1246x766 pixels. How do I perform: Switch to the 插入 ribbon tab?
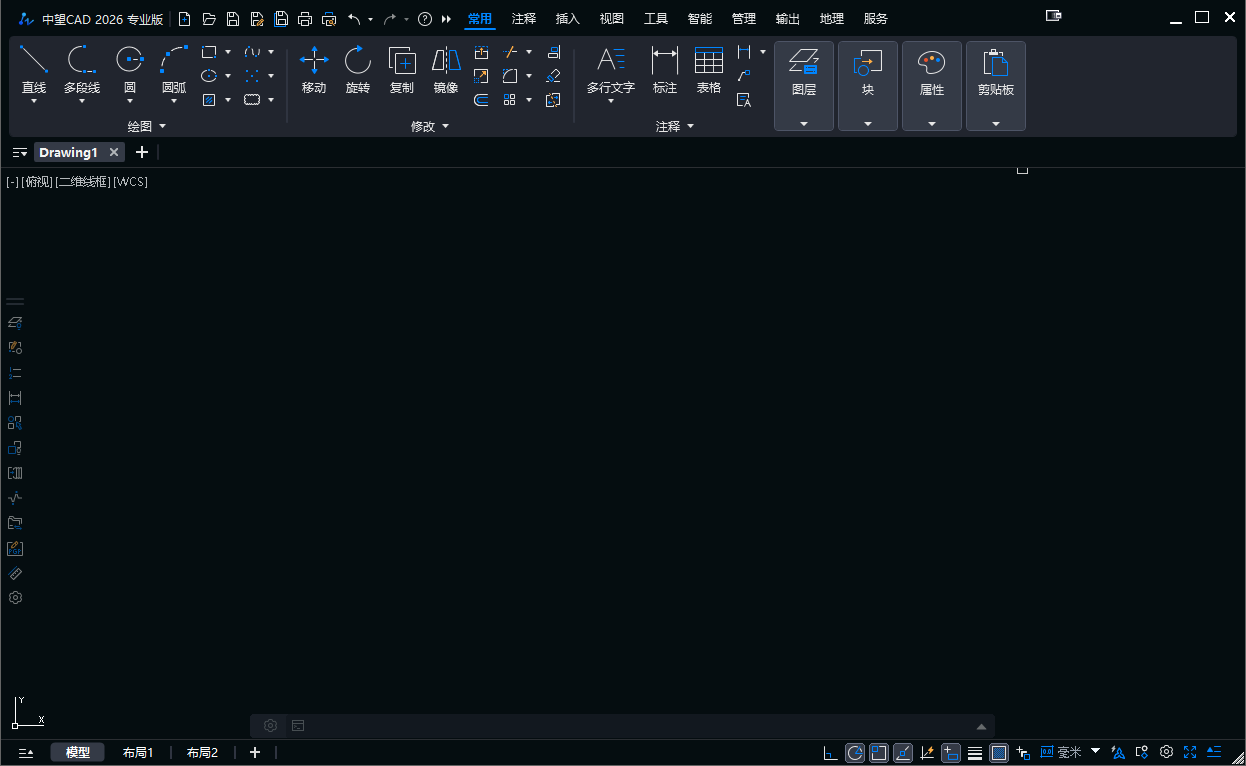(x=568, y=19)
